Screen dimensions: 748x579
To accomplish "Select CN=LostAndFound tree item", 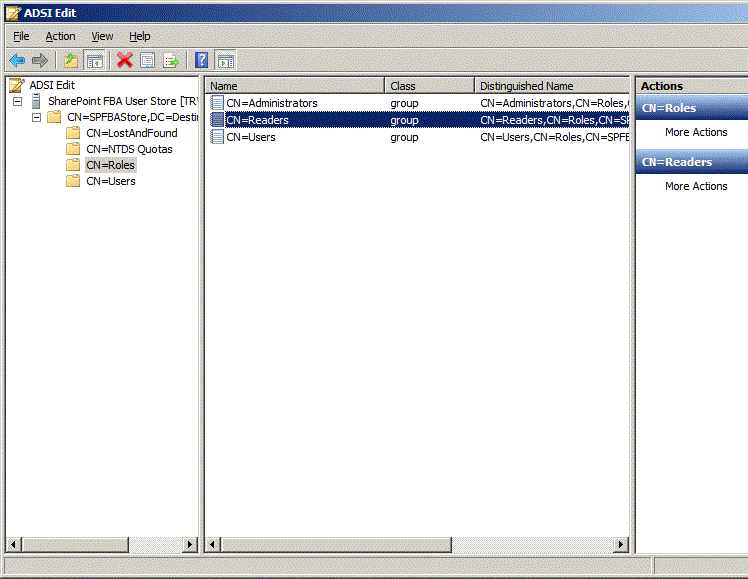I will pyautogui.click(x=132, y=133).
